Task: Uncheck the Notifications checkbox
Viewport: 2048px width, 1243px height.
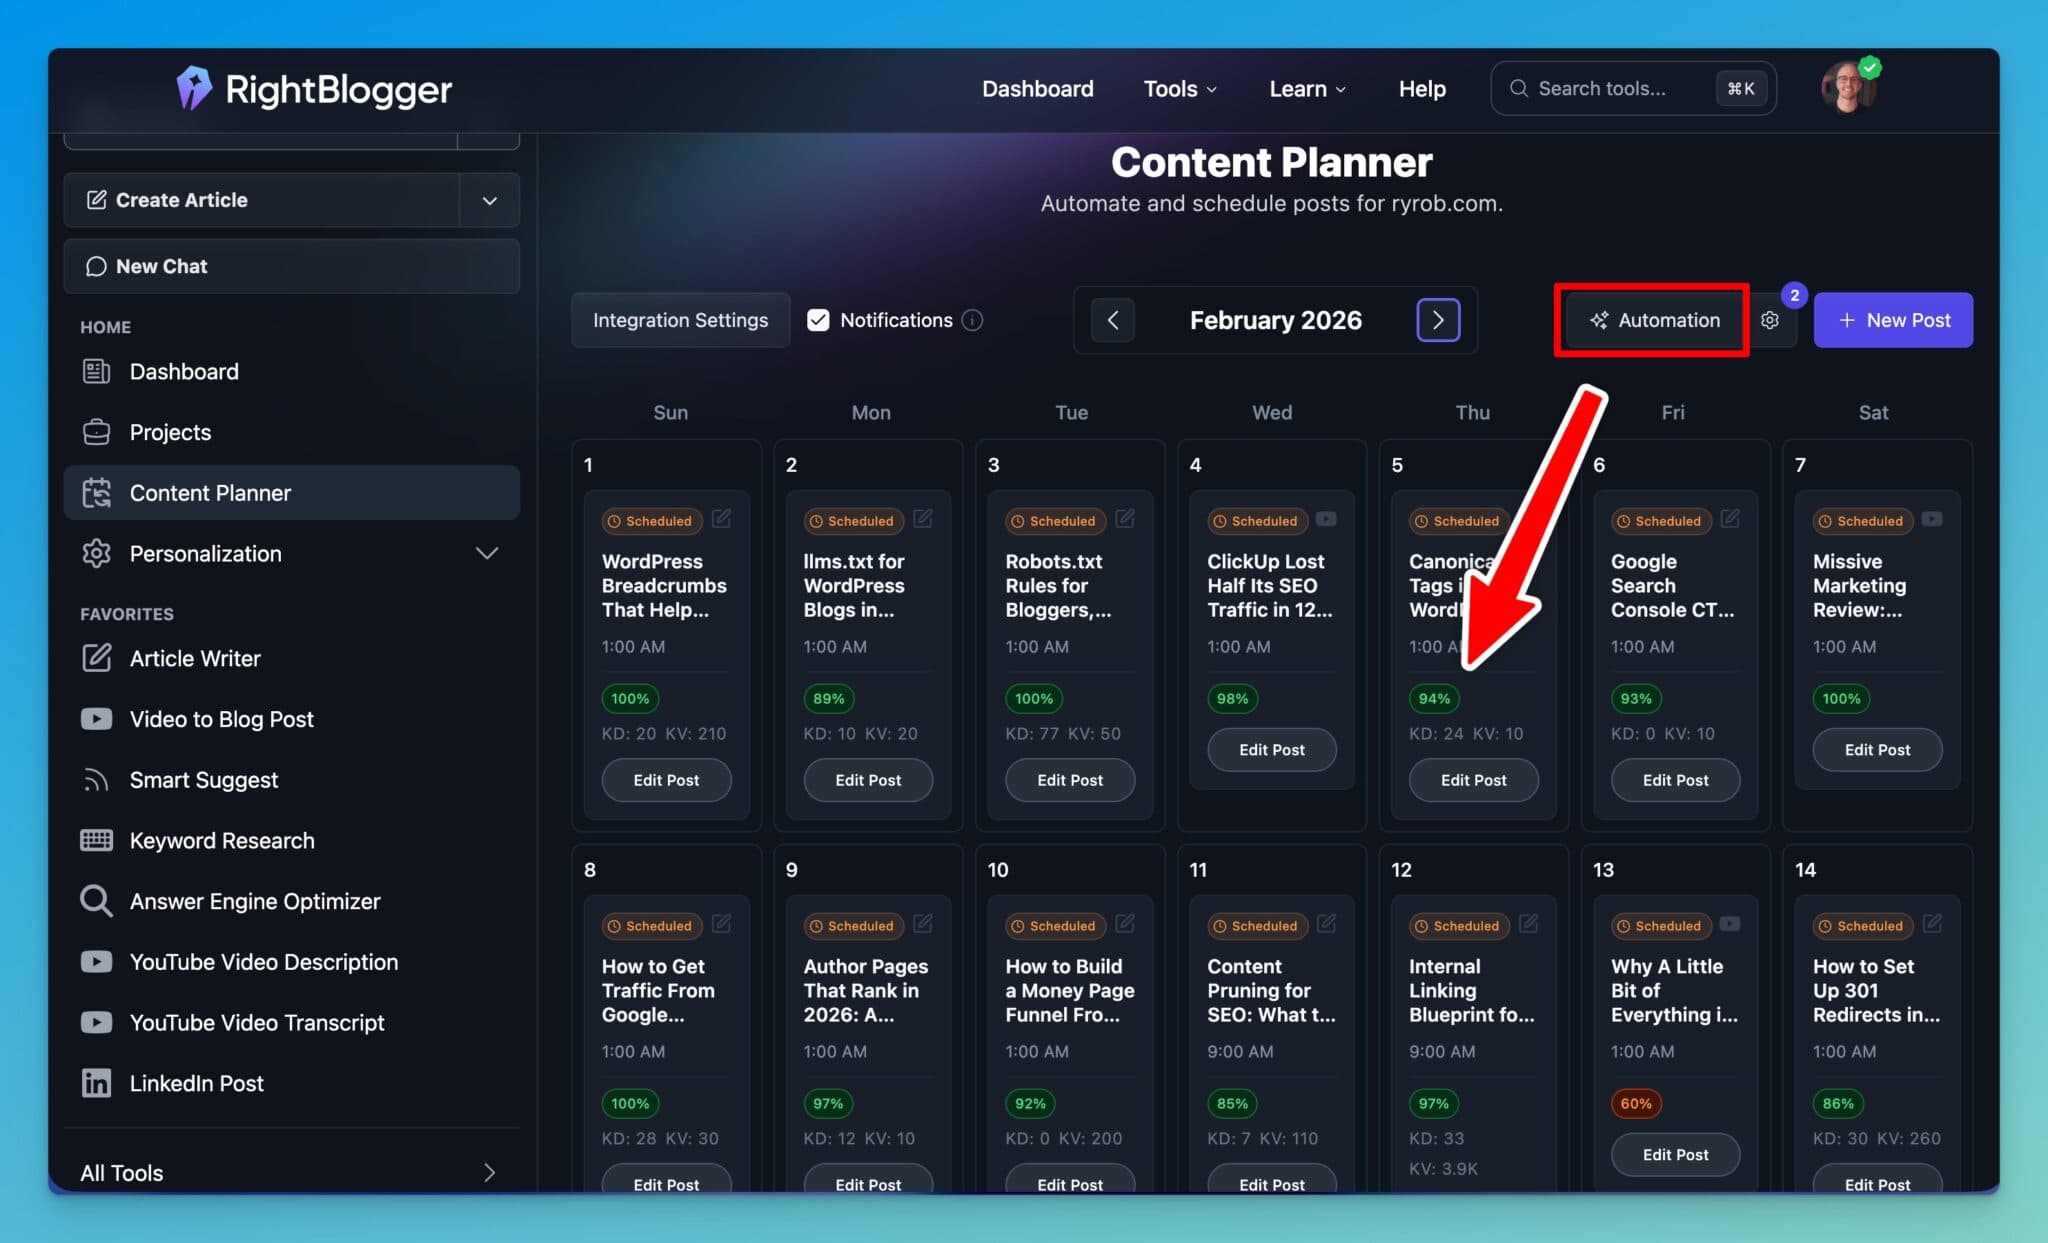Action: click(x=818, y=319)
